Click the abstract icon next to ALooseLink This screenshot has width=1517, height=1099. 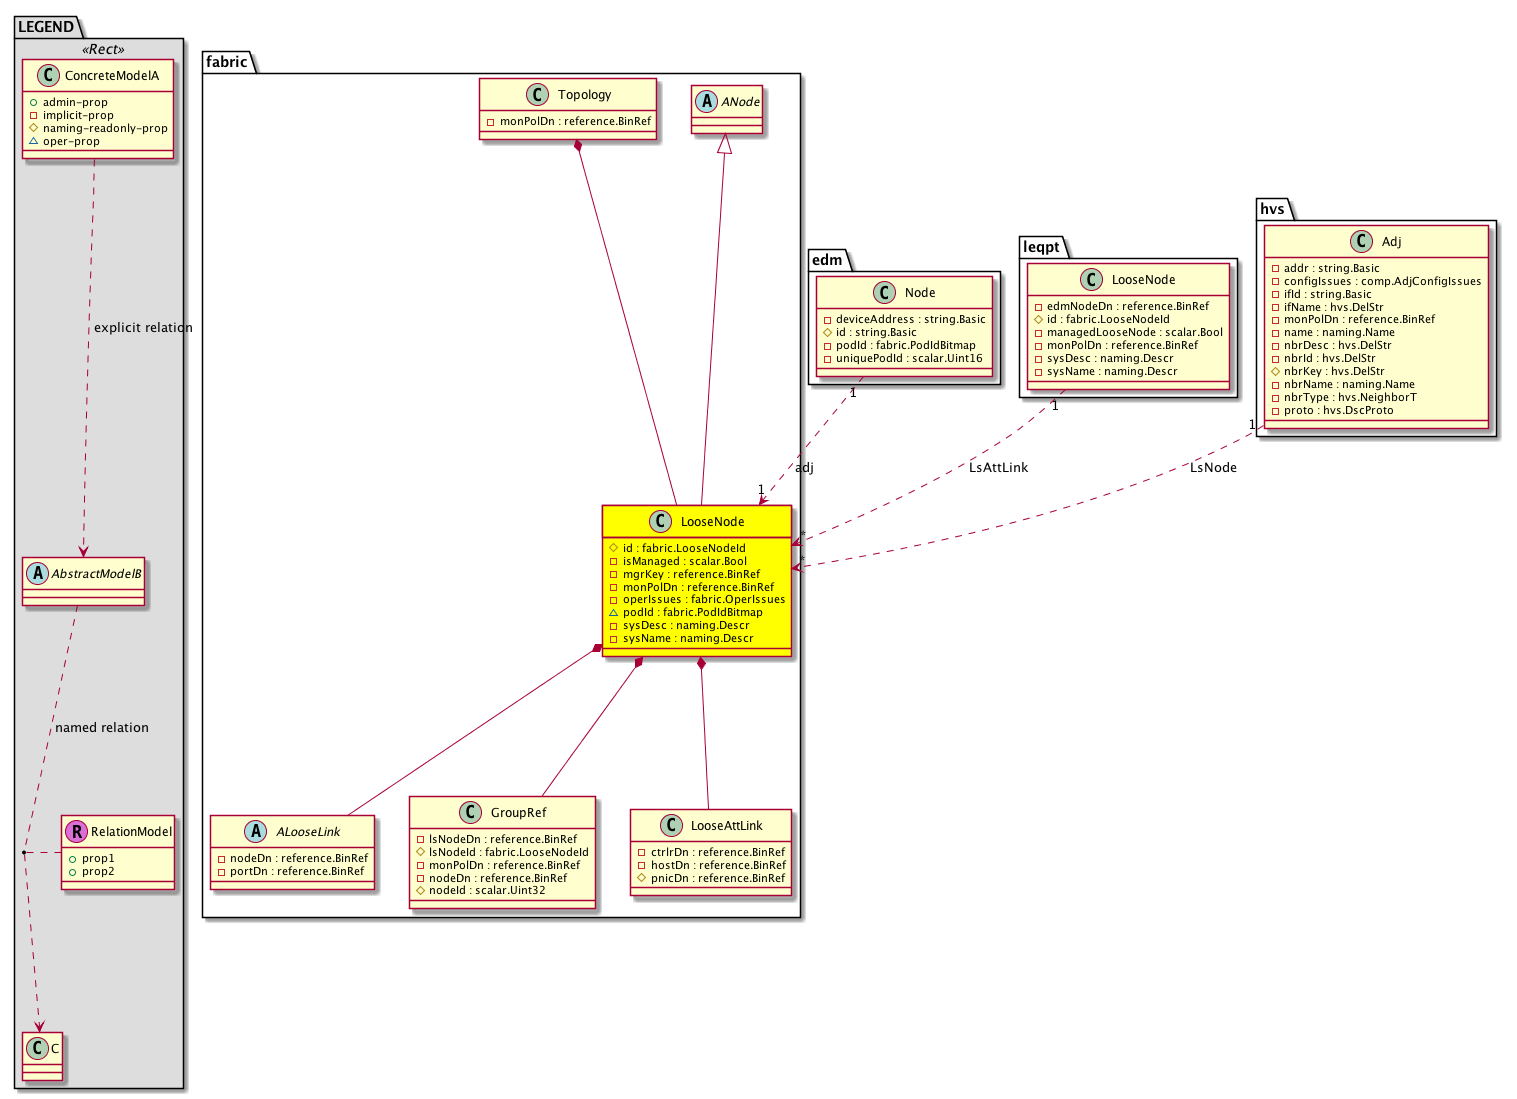256,831
